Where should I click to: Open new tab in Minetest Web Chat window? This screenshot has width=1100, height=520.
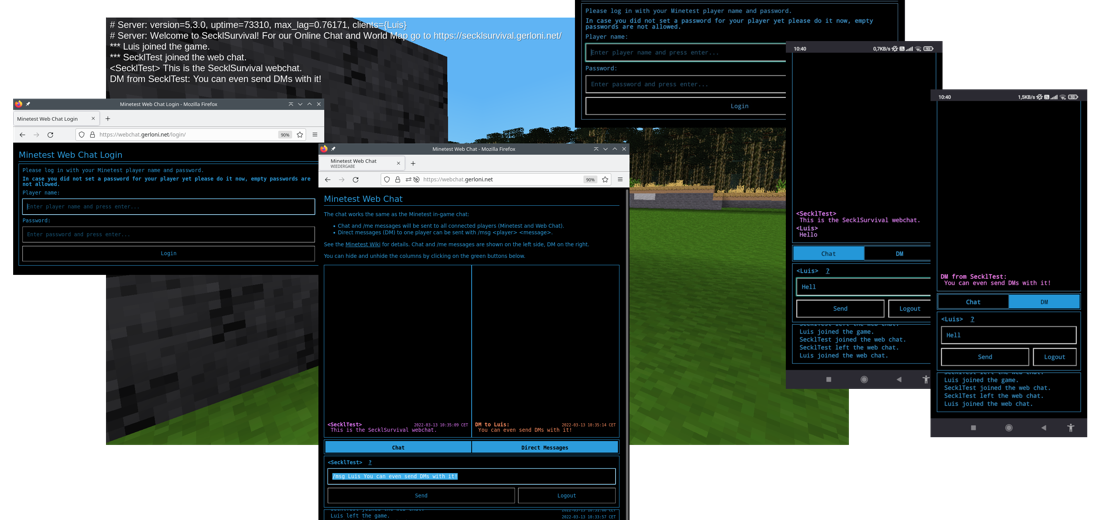(412, 163)
